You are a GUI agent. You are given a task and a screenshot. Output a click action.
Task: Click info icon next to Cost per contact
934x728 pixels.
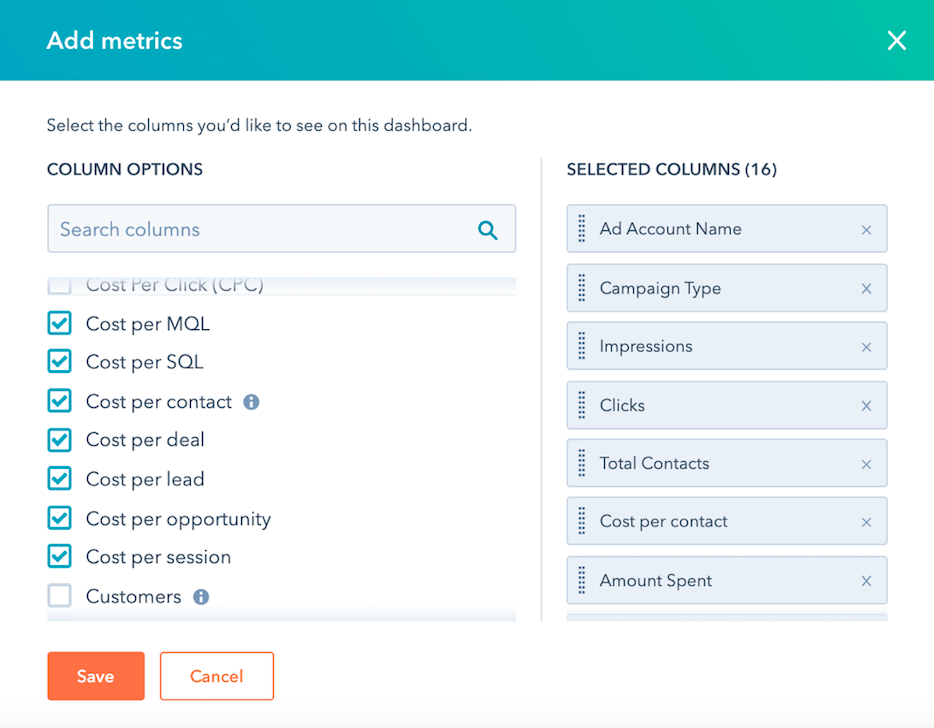(252, 402)
